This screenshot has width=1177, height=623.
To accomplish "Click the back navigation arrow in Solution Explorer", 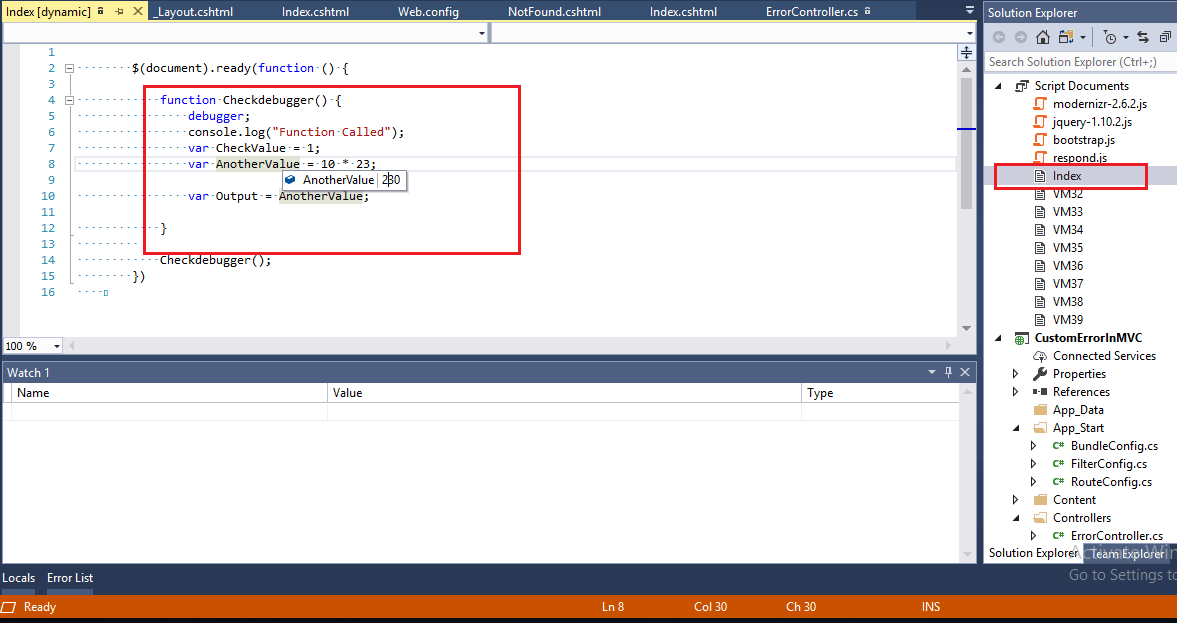I will tap(998, 37).
